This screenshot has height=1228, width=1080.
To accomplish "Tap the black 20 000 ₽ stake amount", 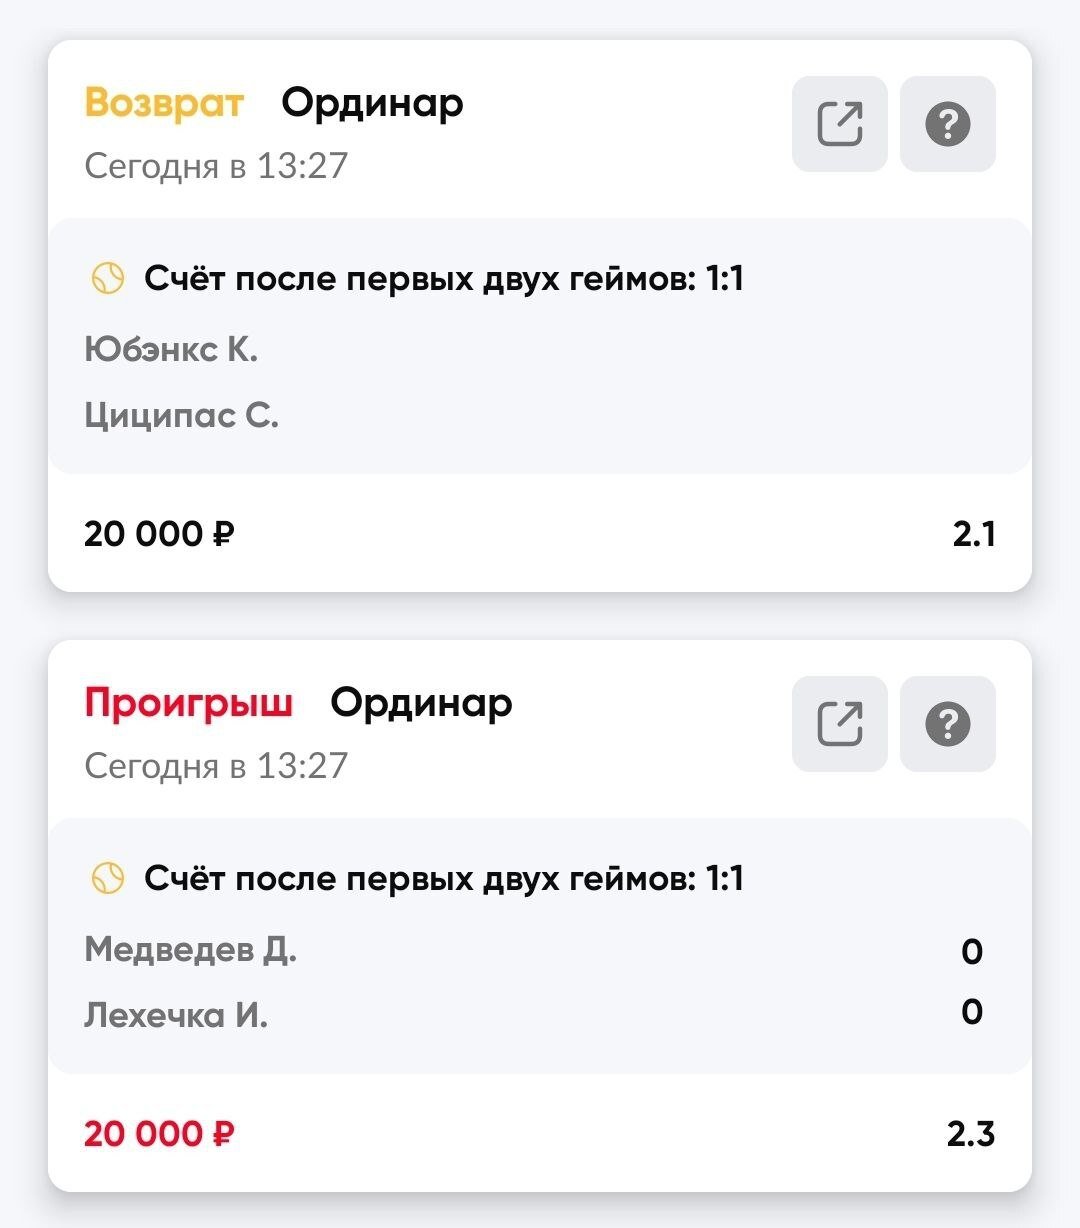I will tap(159, 534).
